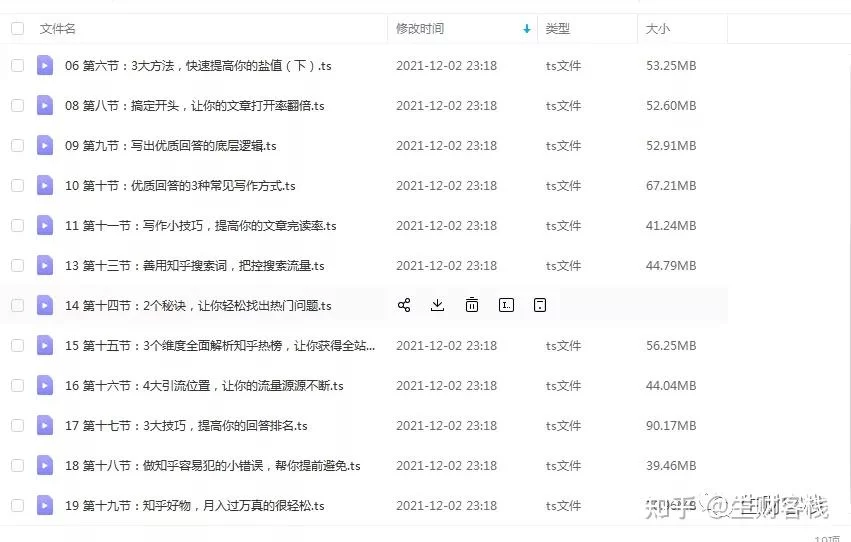Image resolution: width=851 pixels, height=542 pixels.
Task: Open file 09 第九节 写出优质回答的底层逻辑
Action: [170, 146]
